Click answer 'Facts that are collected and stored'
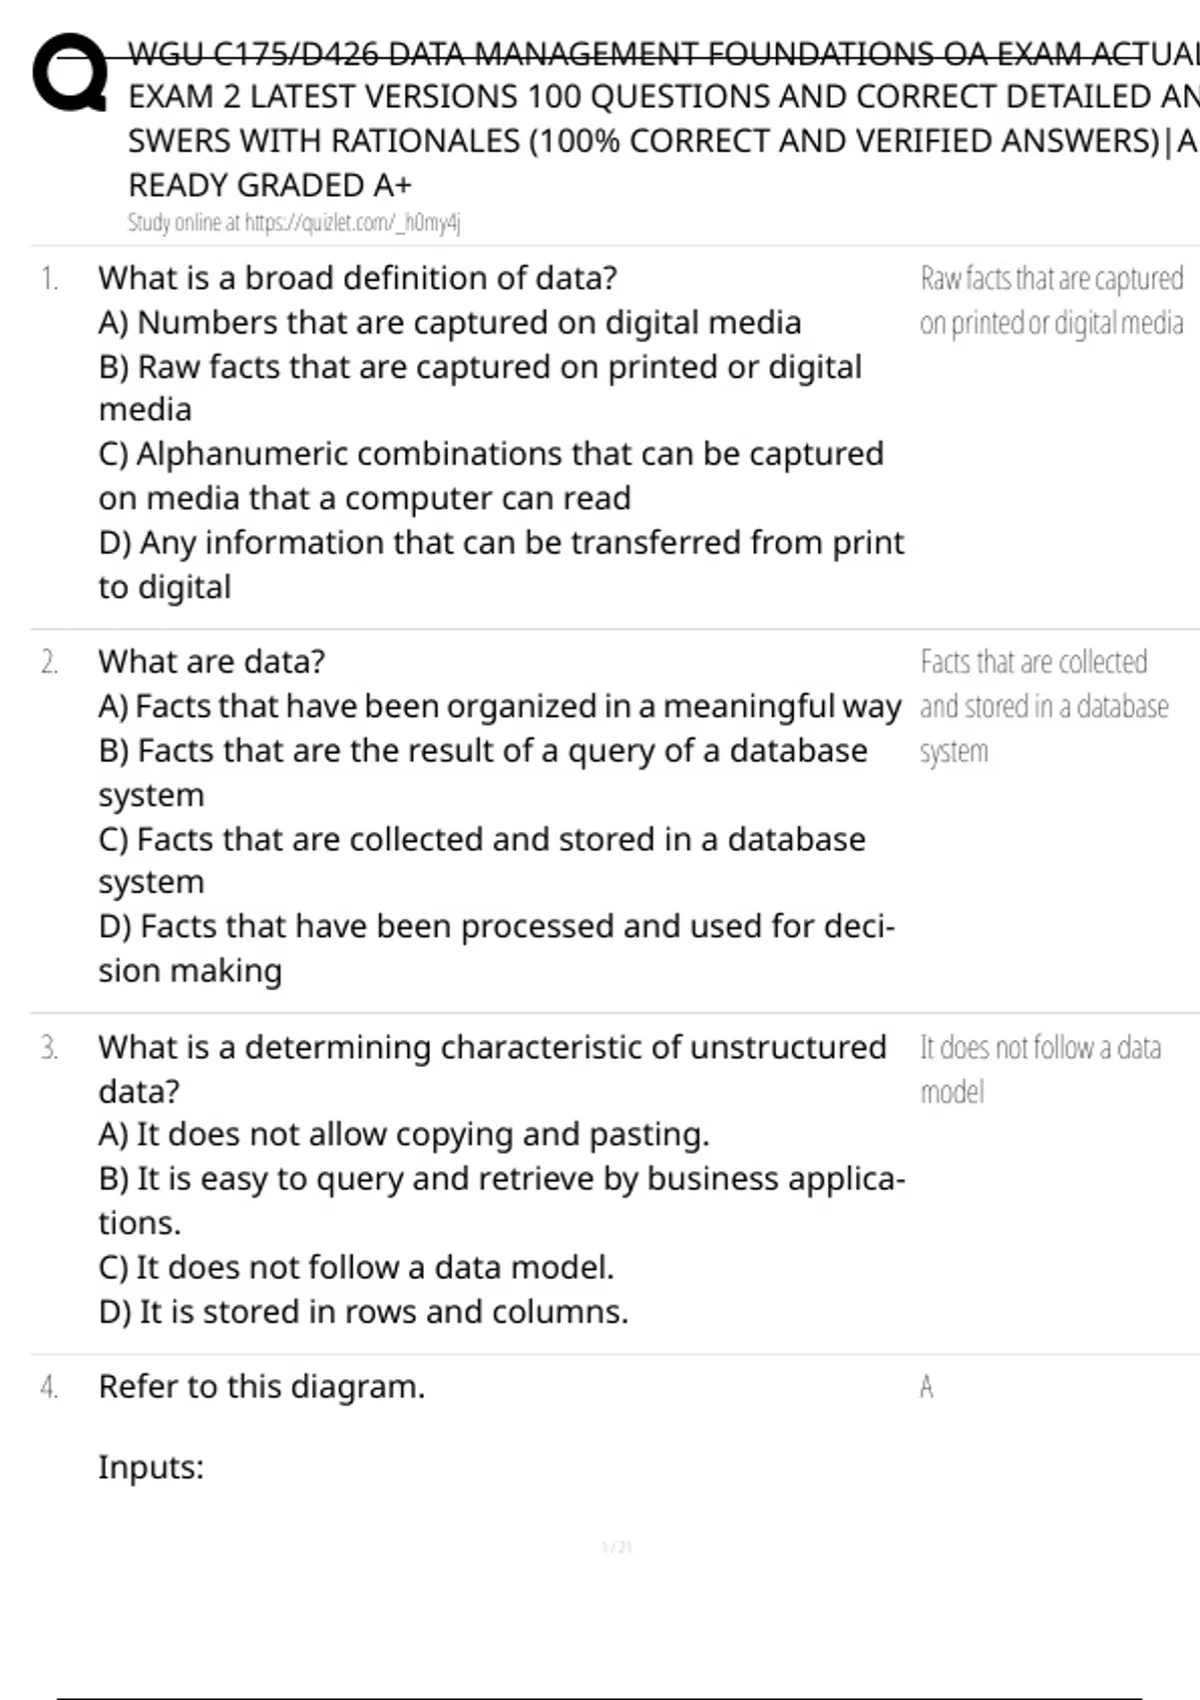Image resolution: width=1200 pixels, height=1700 pixels. [1043, 706]
